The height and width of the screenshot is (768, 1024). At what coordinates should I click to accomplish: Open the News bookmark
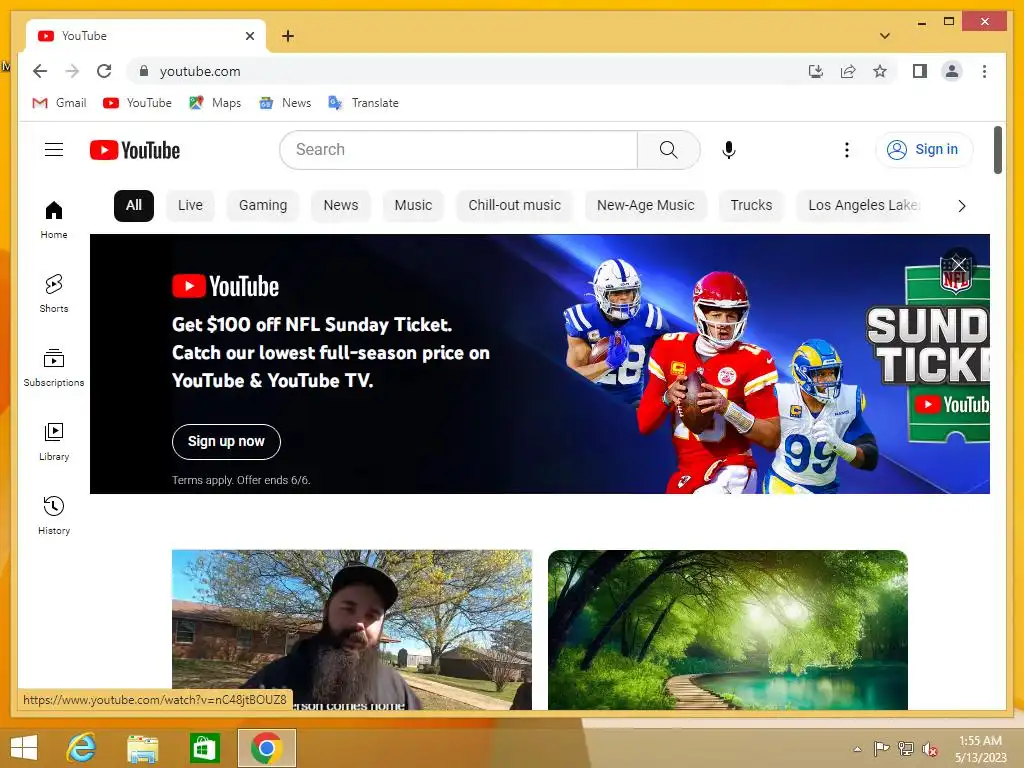pyautogui.click(x=285, y=103)
